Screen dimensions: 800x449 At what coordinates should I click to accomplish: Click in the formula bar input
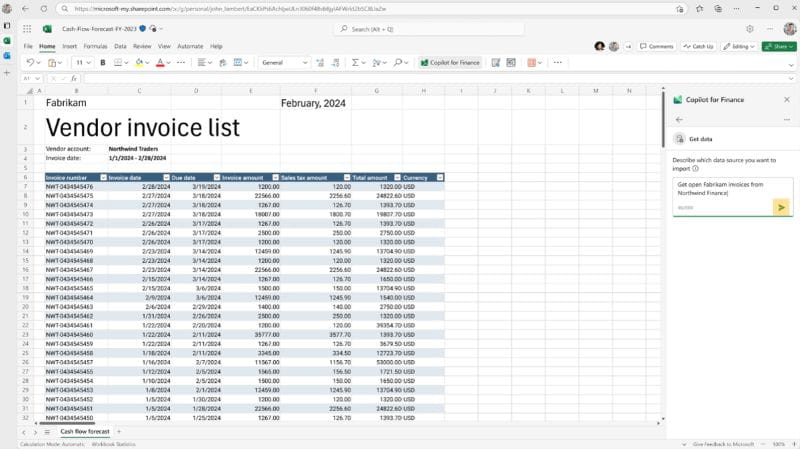point(435,79)
